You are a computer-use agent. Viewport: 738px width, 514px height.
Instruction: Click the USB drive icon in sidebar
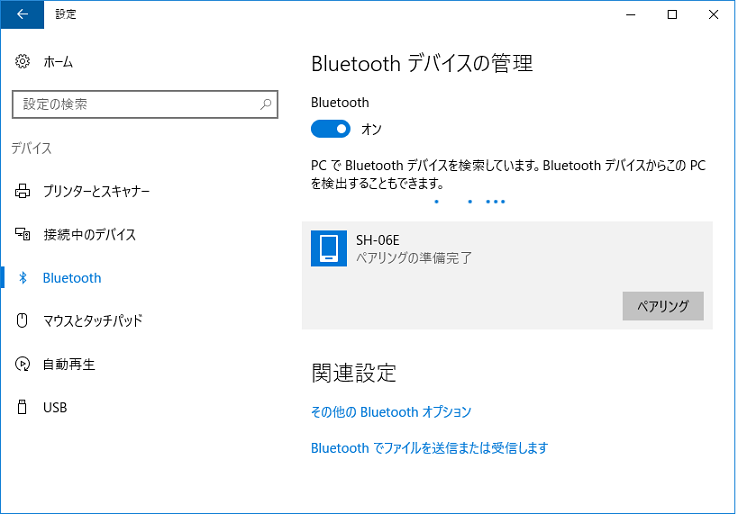pyautogui.click(x=22, y=407)
